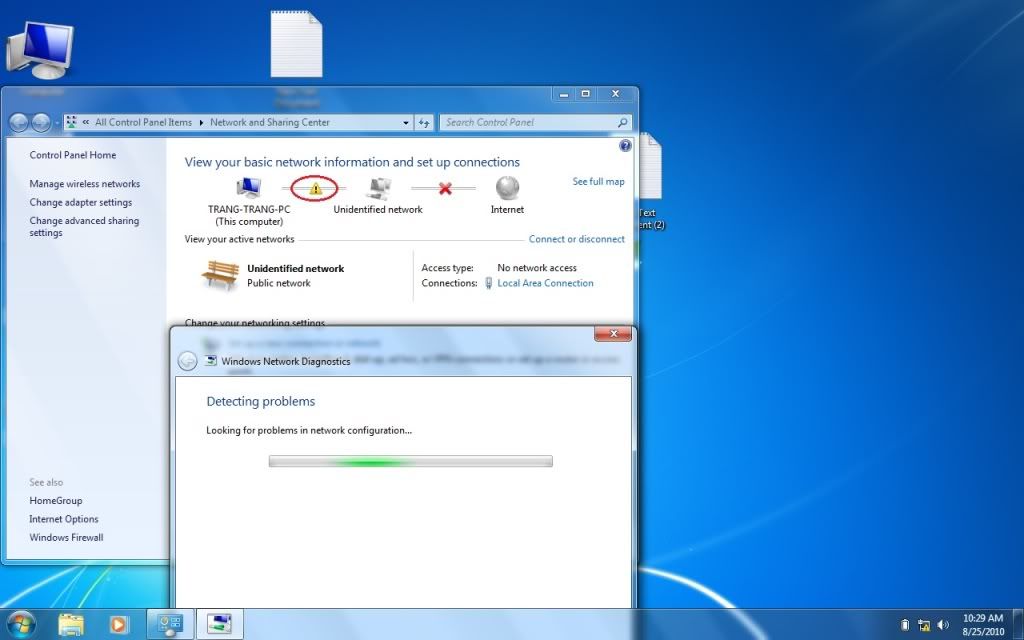The height and width of the screenshot is (640, 1024).
Task: Expand arrow after All Control Panel Items
Action: 201,123
